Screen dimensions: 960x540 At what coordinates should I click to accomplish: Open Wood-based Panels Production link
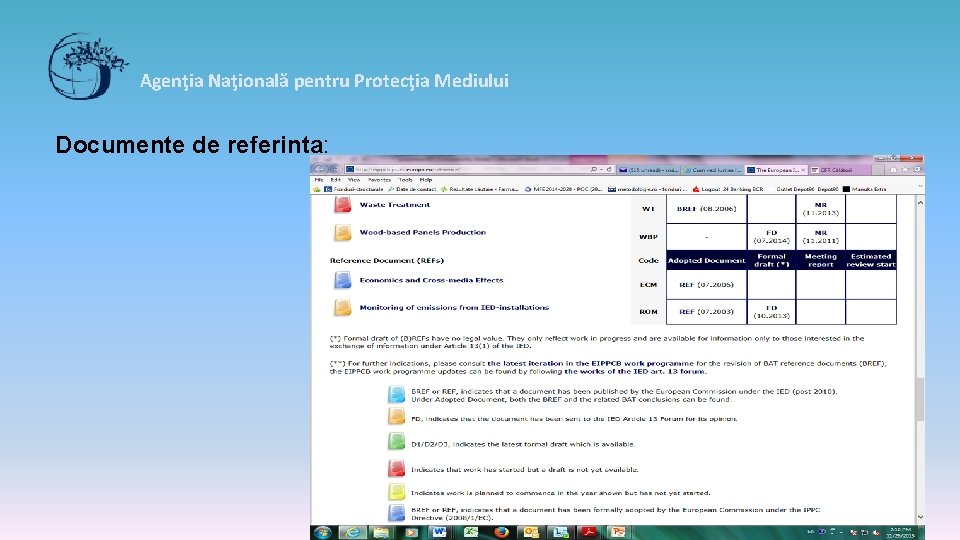422,233
